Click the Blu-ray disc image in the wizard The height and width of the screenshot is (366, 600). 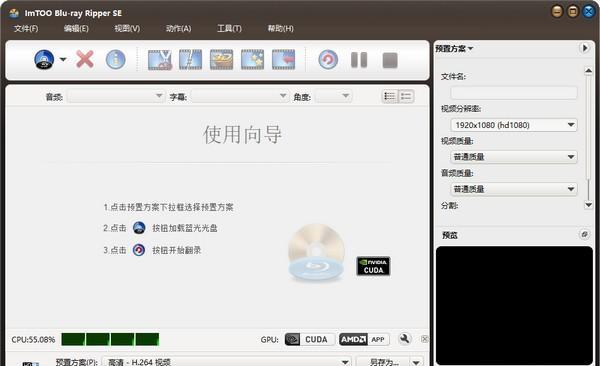[x=316, y=253]
